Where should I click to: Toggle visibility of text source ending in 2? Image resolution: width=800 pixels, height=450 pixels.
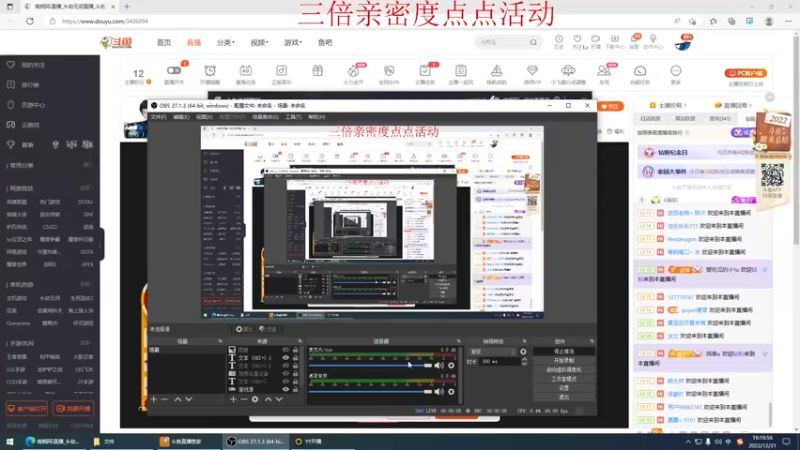[x=286, y=366]
